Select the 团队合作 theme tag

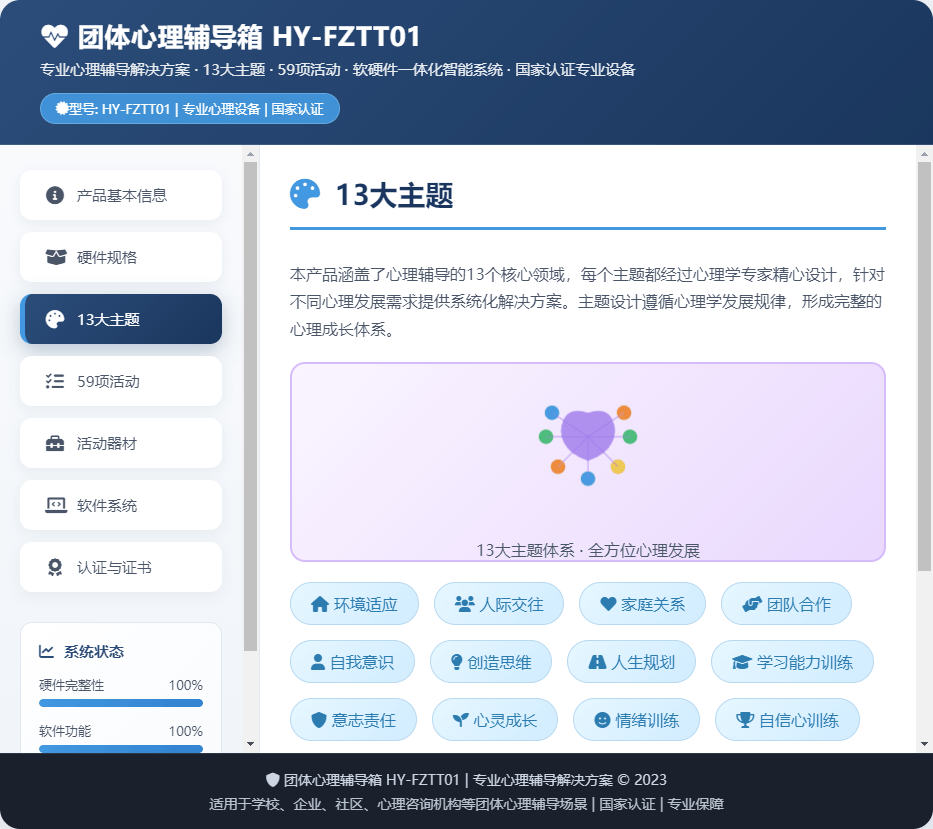786,604
